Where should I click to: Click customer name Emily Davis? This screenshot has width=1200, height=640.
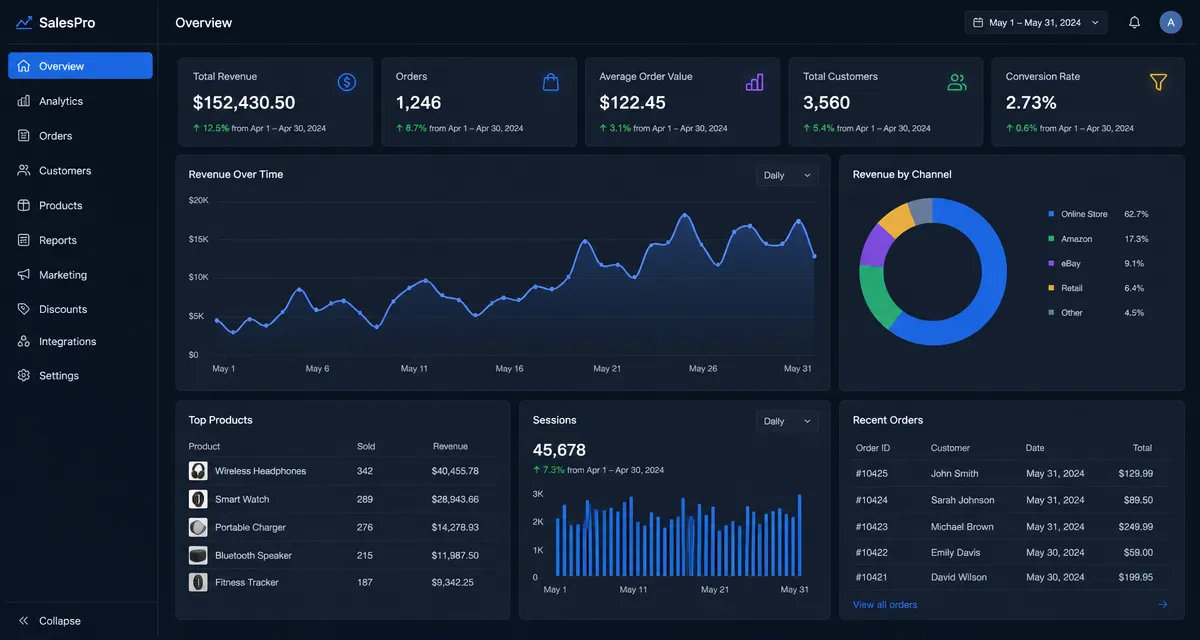(x=956, y=553)
